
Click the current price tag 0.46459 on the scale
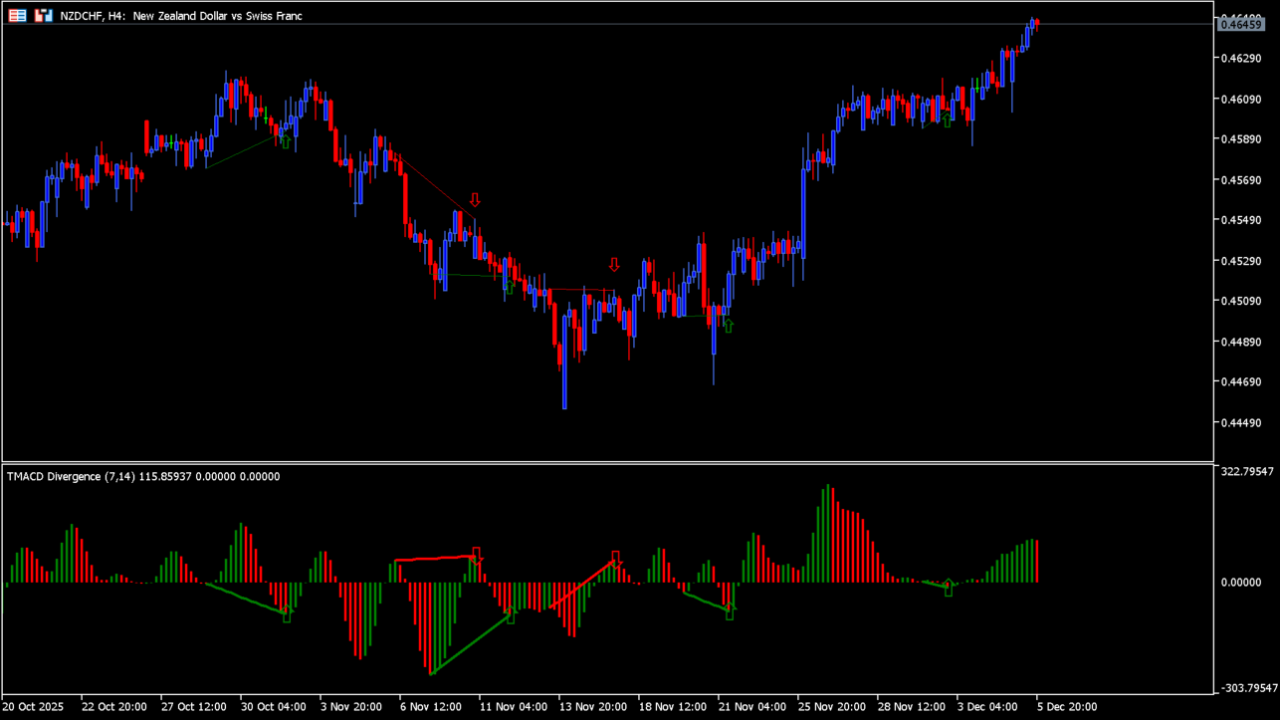pyautogui.click(x=1240, y=25)
